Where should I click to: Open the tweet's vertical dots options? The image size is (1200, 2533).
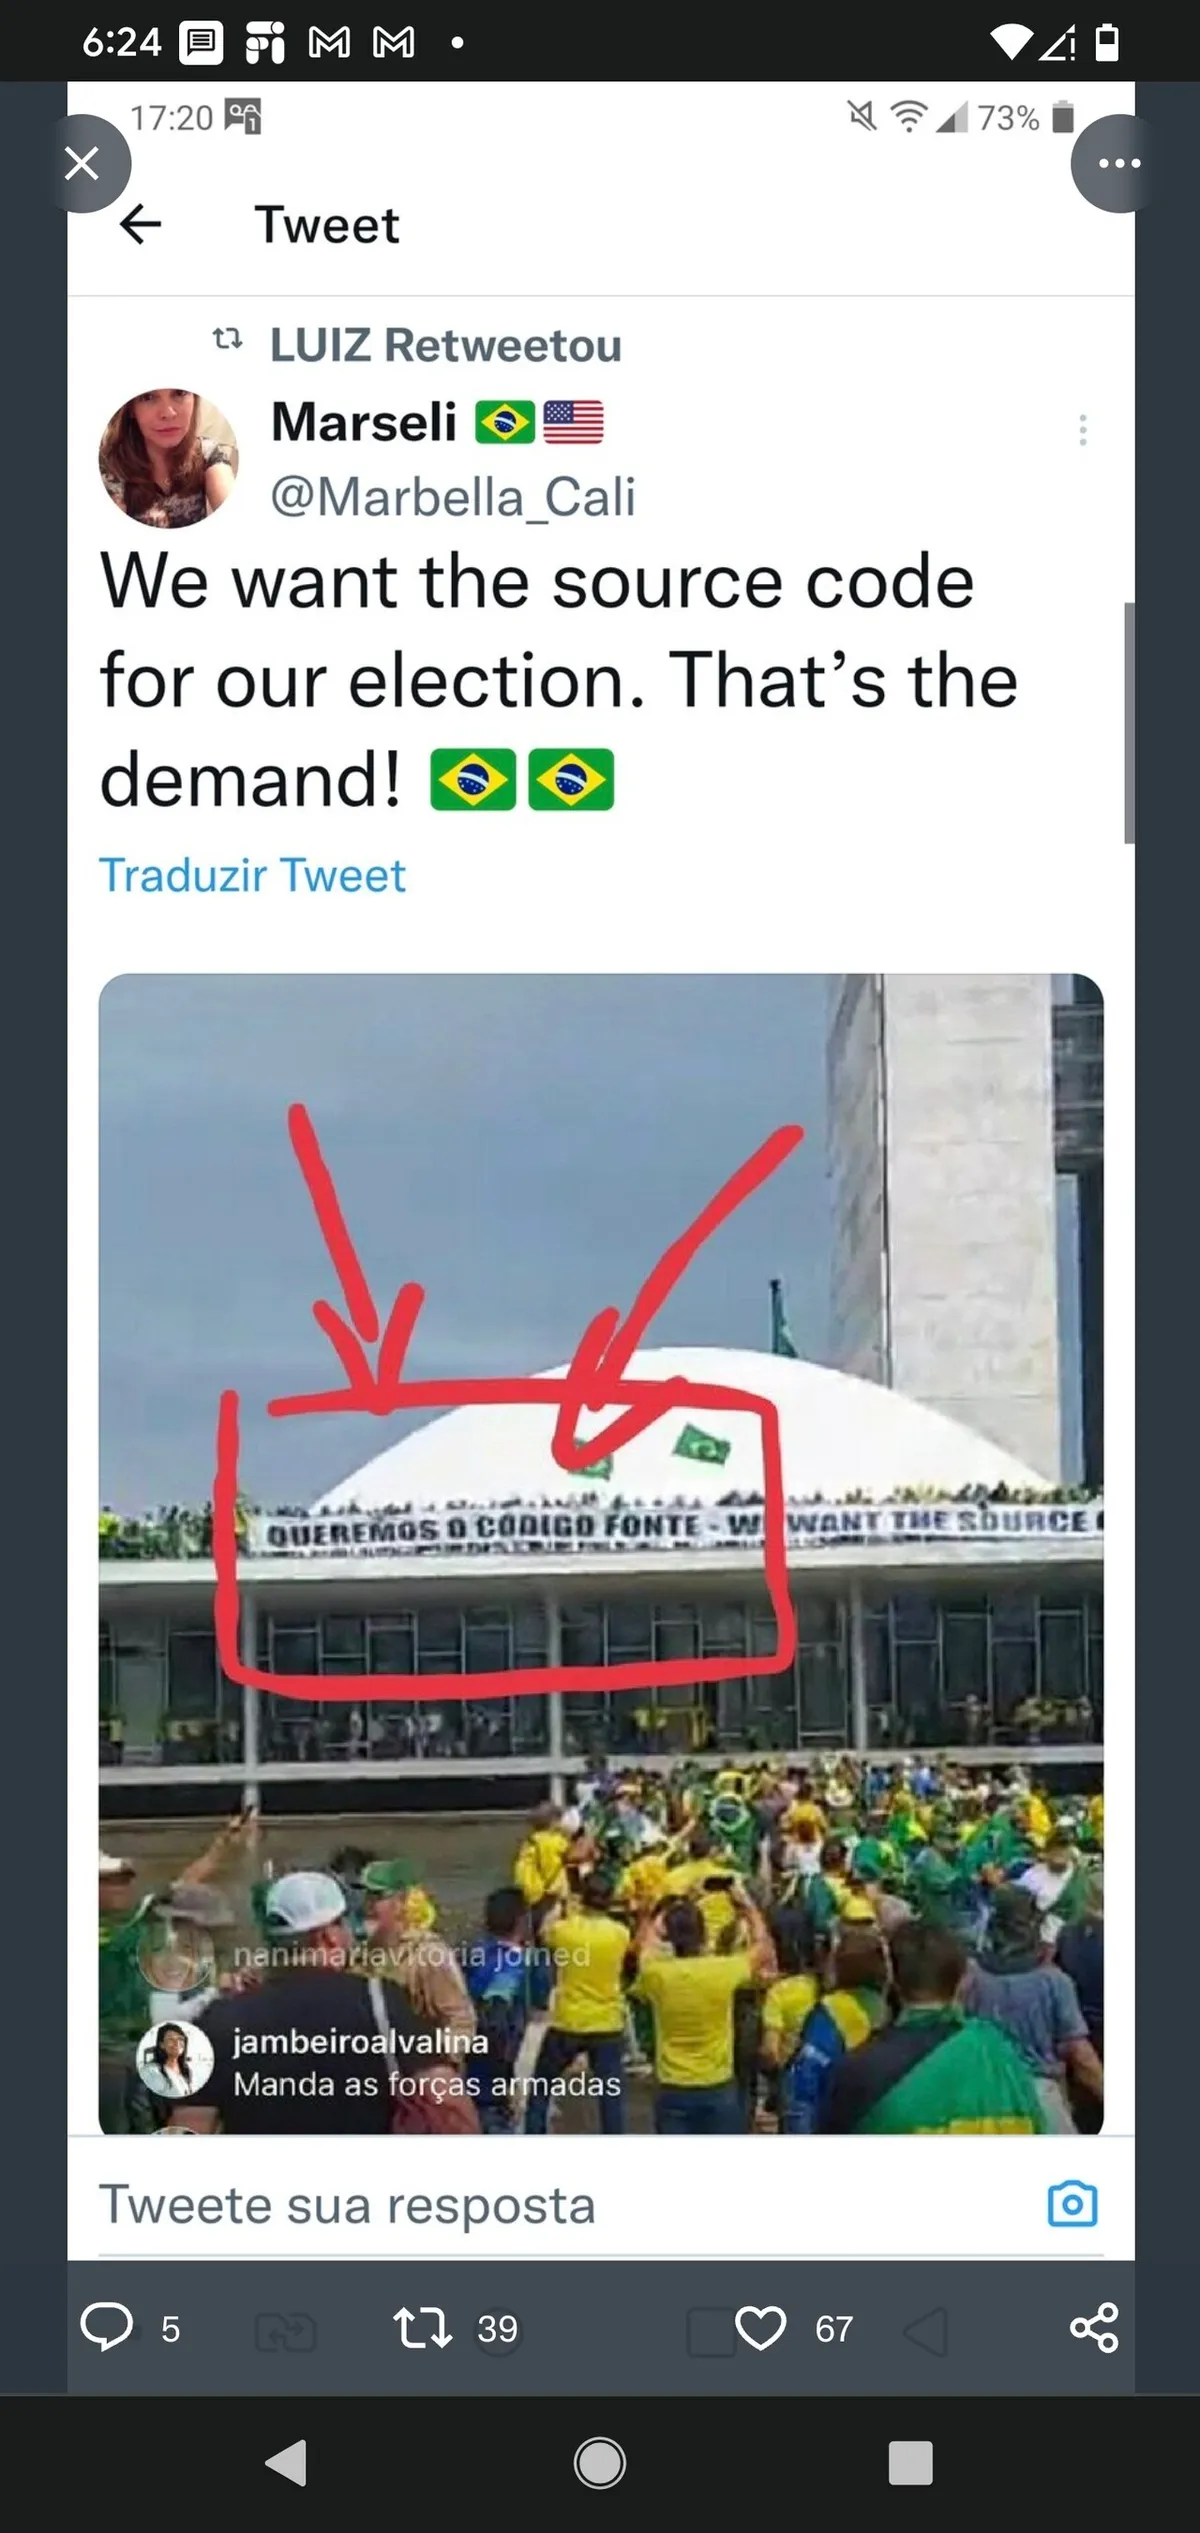point(1082,430)
